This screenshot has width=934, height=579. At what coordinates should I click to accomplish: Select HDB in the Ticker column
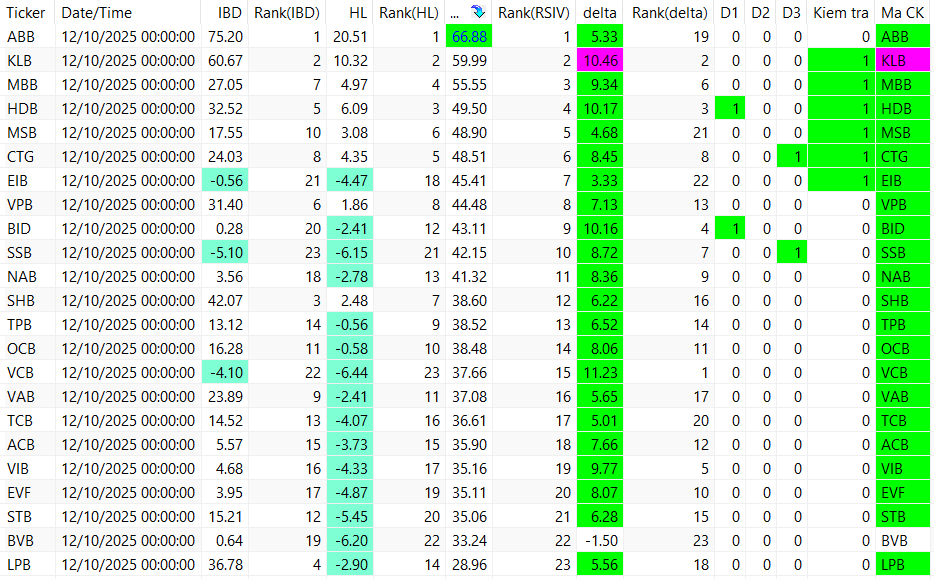coord(22,108)
